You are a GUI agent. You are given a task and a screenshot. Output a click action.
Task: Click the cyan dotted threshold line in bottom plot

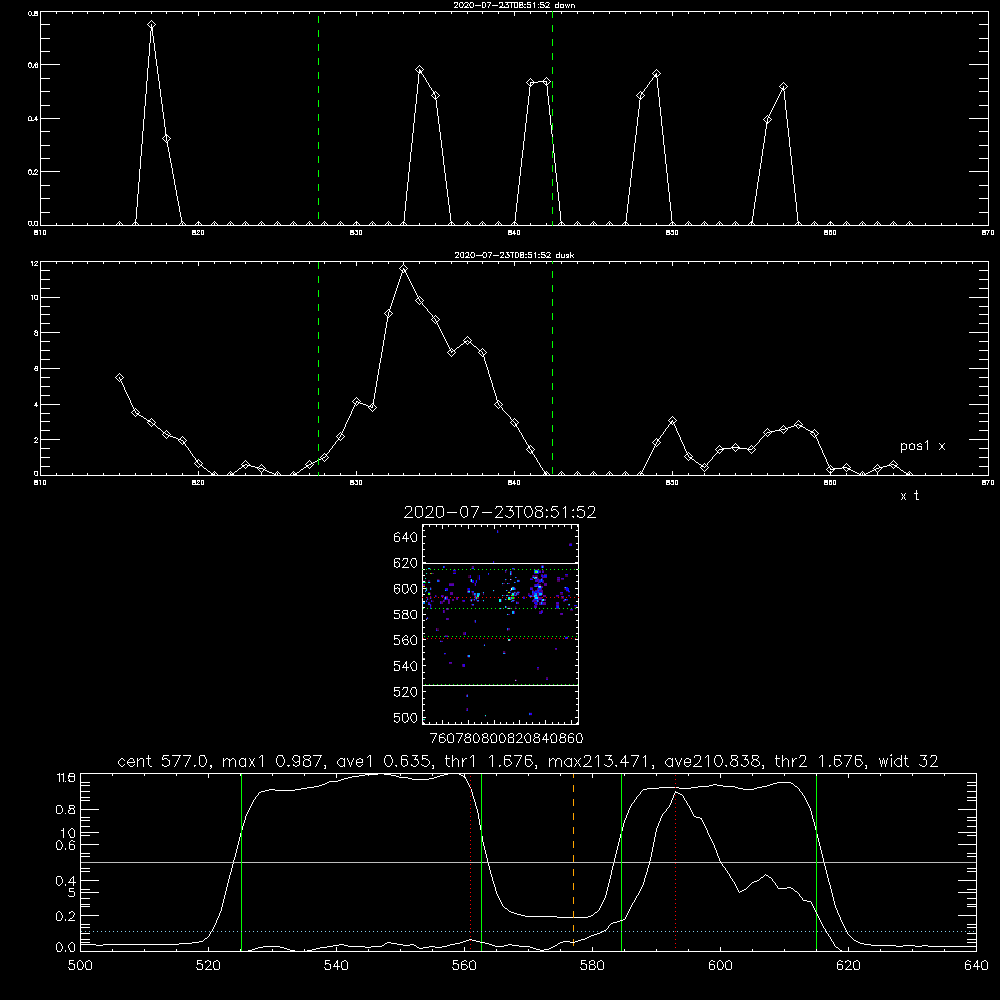(528, 932)
